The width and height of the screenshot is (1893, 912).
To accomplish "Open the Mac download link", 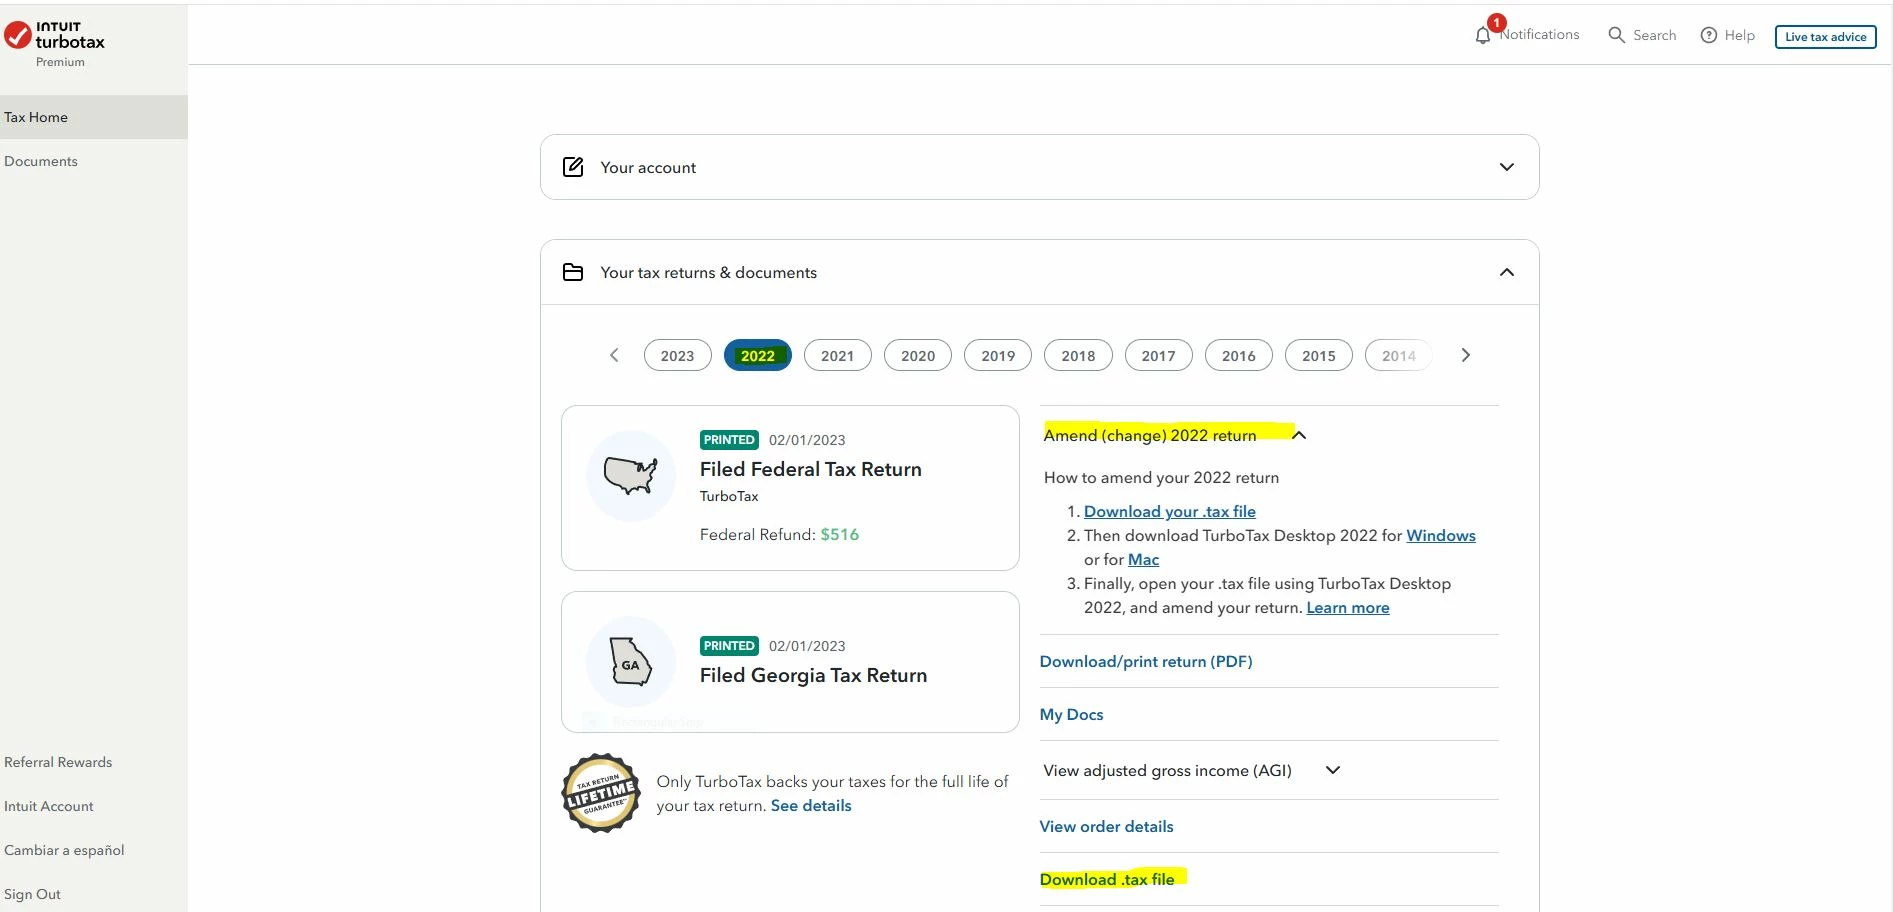I will [x=1143, y=559].
